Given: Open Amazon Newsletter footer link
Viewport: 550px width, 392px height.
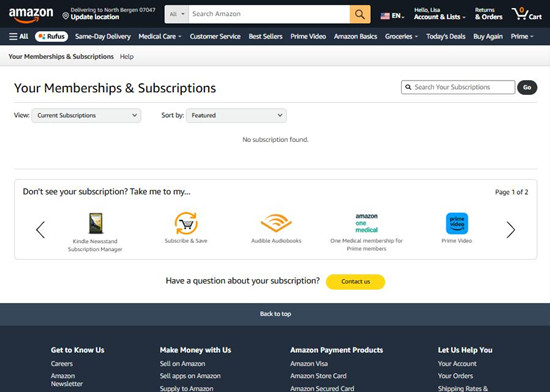Looking at the screenshot, I should [67, 380].
